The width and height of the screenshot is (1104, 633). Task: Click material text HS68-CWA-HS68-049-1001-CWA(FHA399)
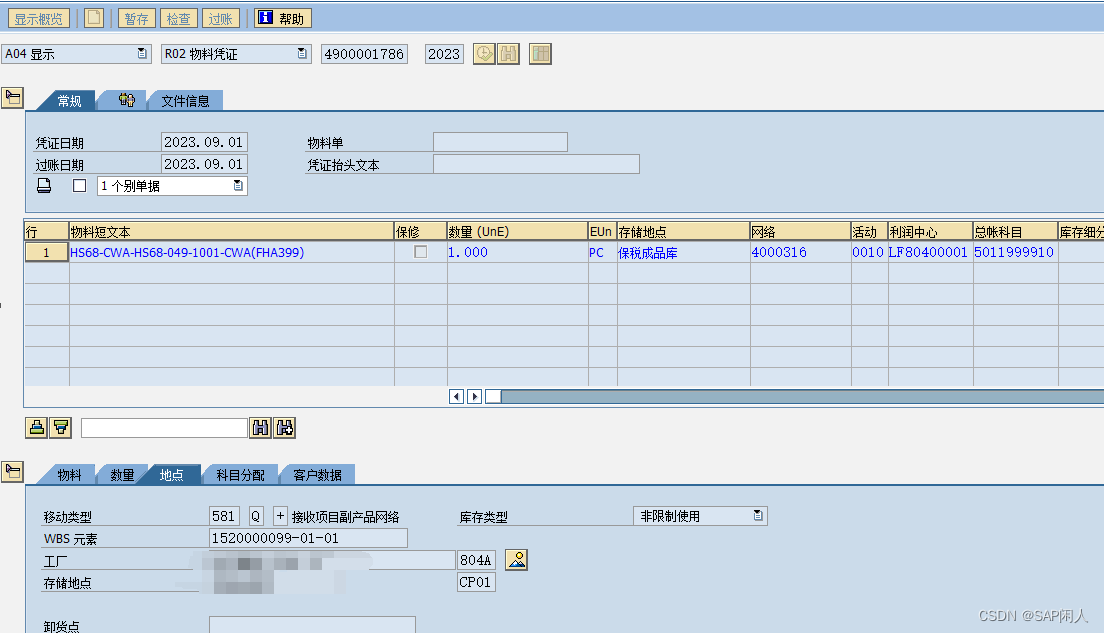187,252
